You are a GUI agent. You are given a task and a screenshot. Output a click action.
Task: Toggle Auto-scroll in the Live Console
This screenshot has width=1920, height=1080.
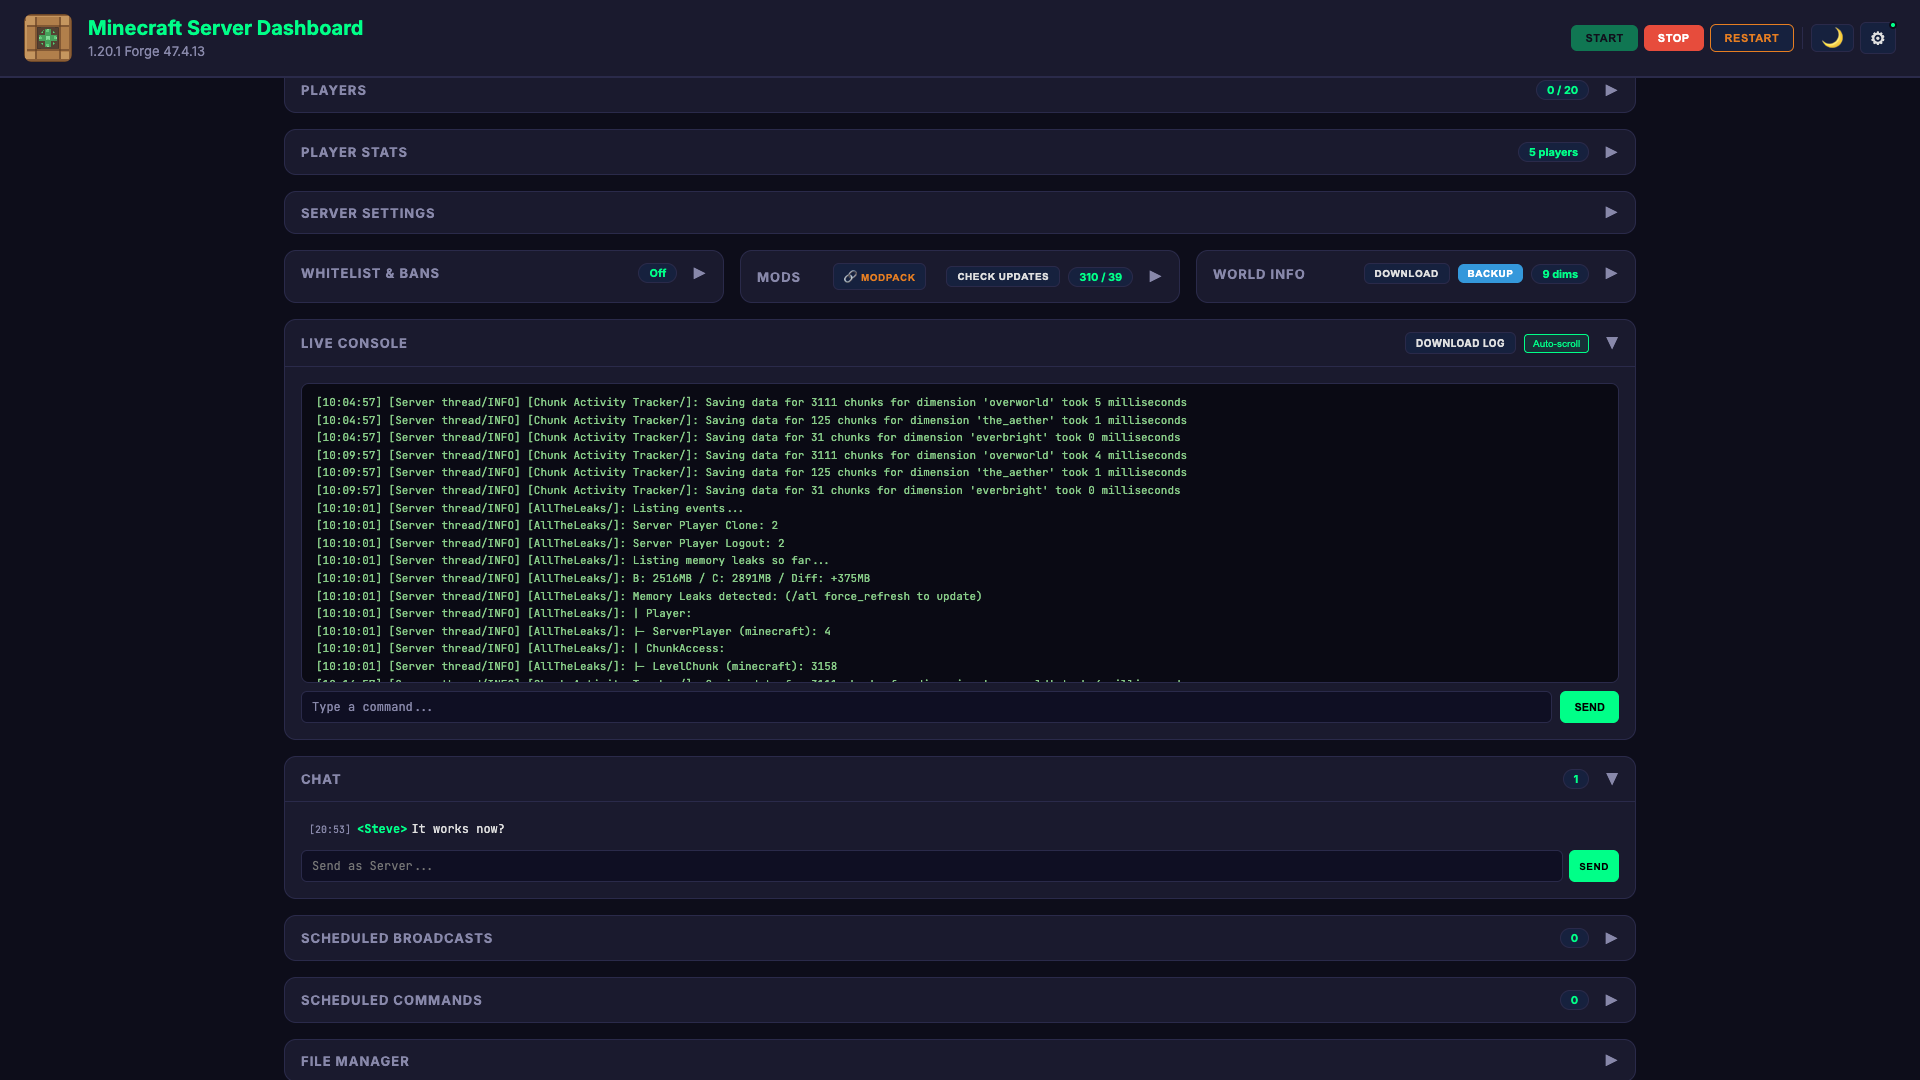point(1556,343)
